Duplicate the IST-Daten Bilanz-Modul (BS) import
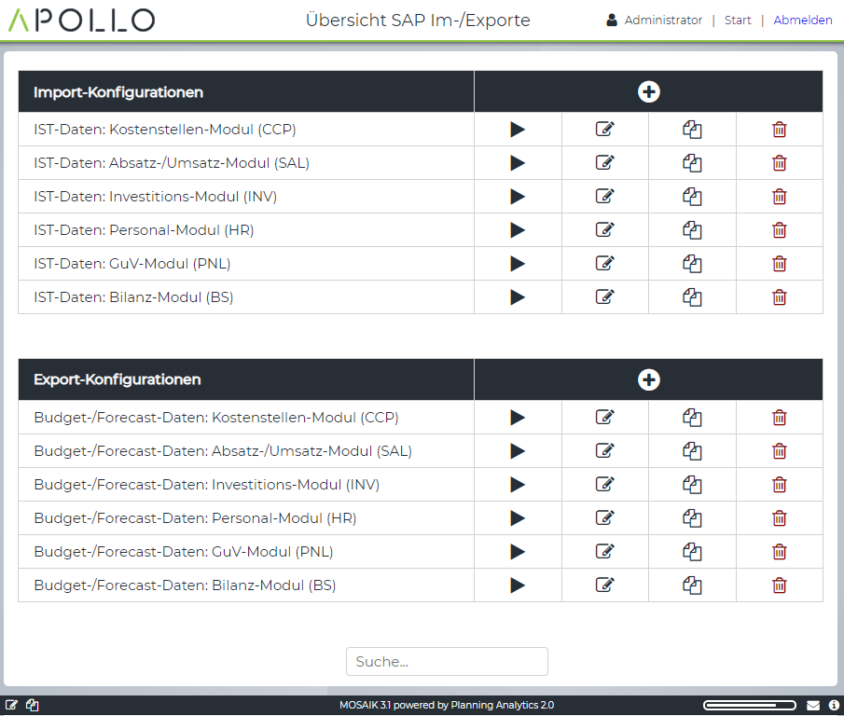Viewport: 844px width, 716px height. [692, 297]
